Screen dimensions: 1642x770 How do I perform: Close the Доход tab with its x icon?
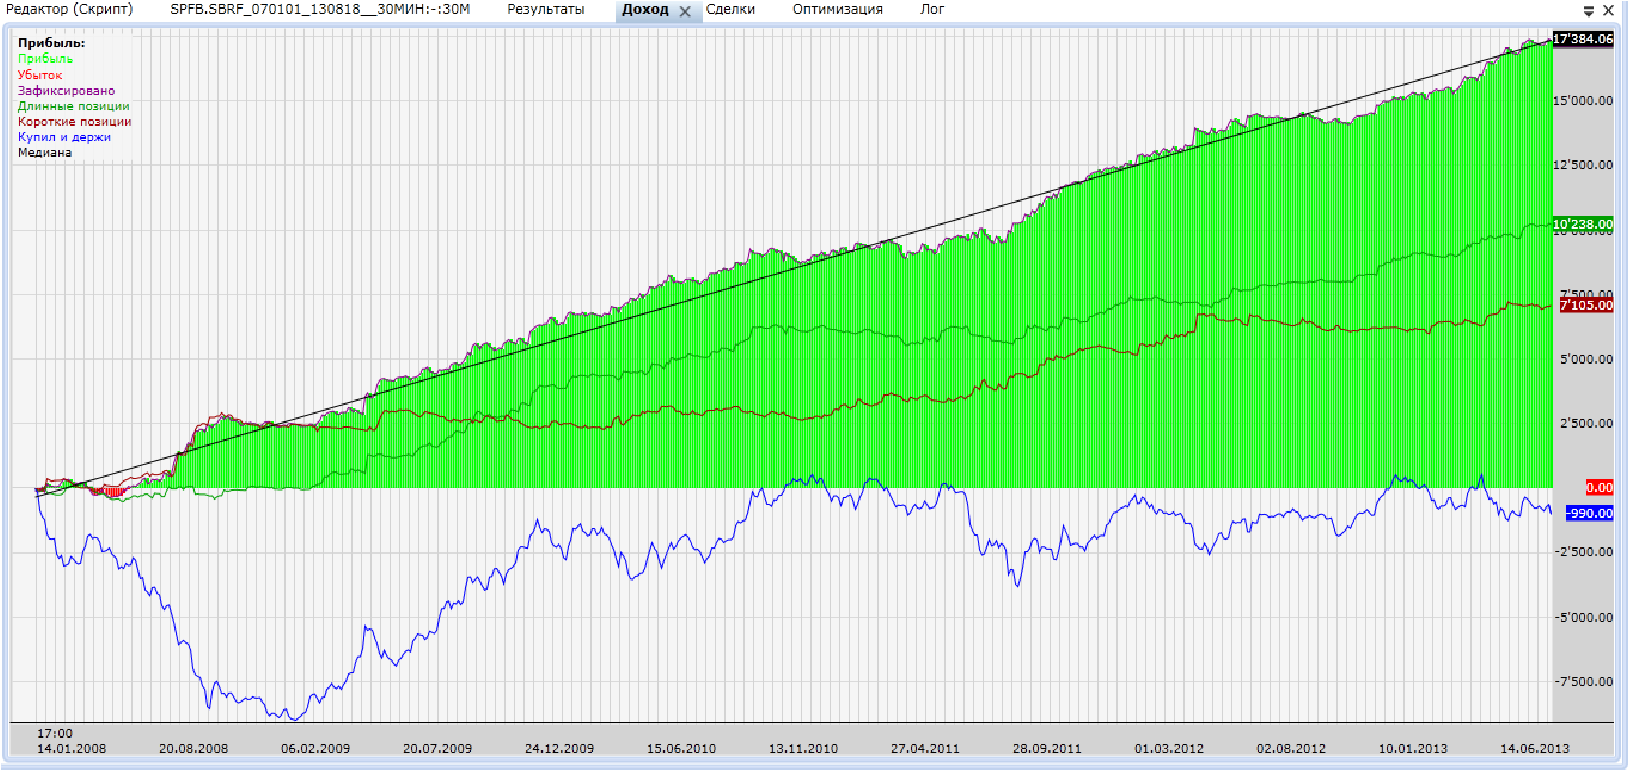coord(685,11)
